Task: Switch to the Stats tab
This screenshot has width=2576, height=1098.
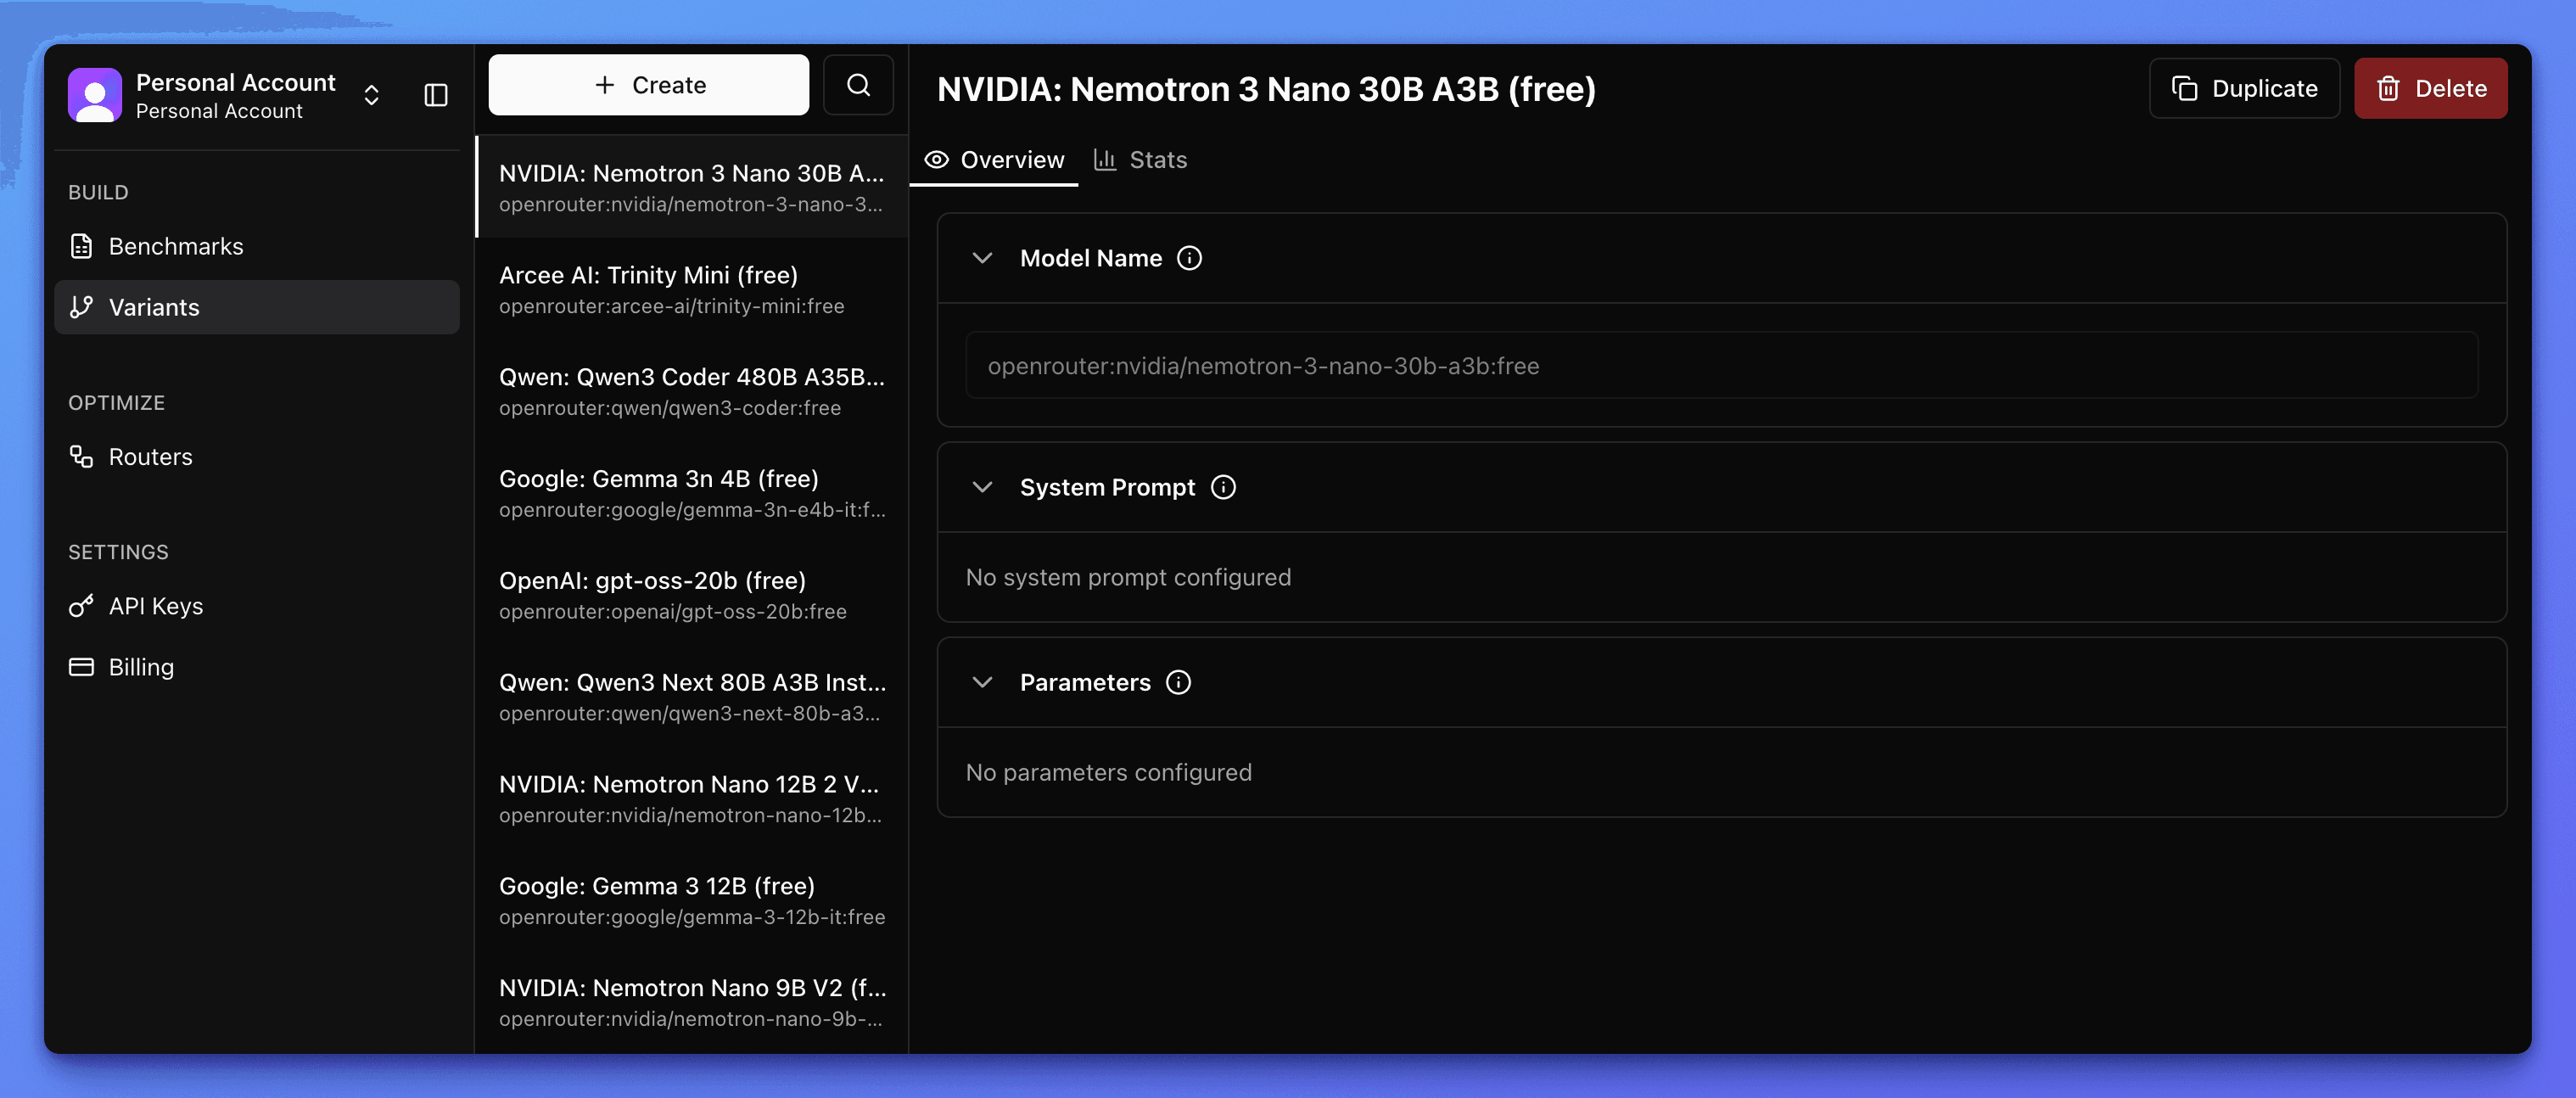Action: [1141, 160]
